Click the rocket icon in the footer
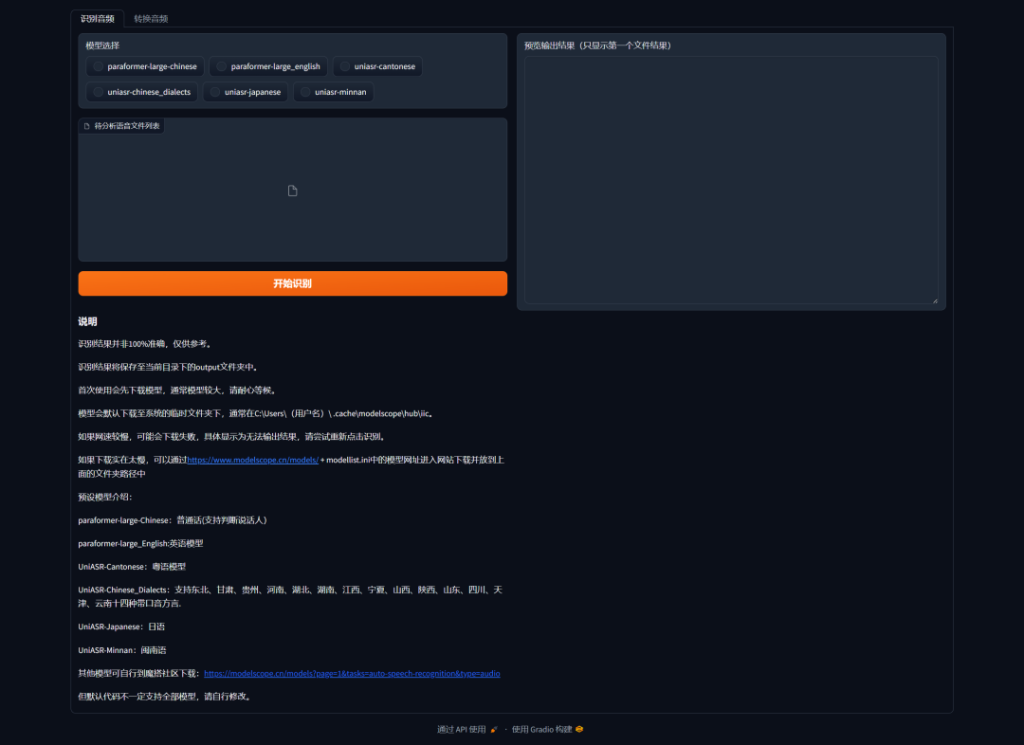The image size is (1024, 745). [493, 729]
